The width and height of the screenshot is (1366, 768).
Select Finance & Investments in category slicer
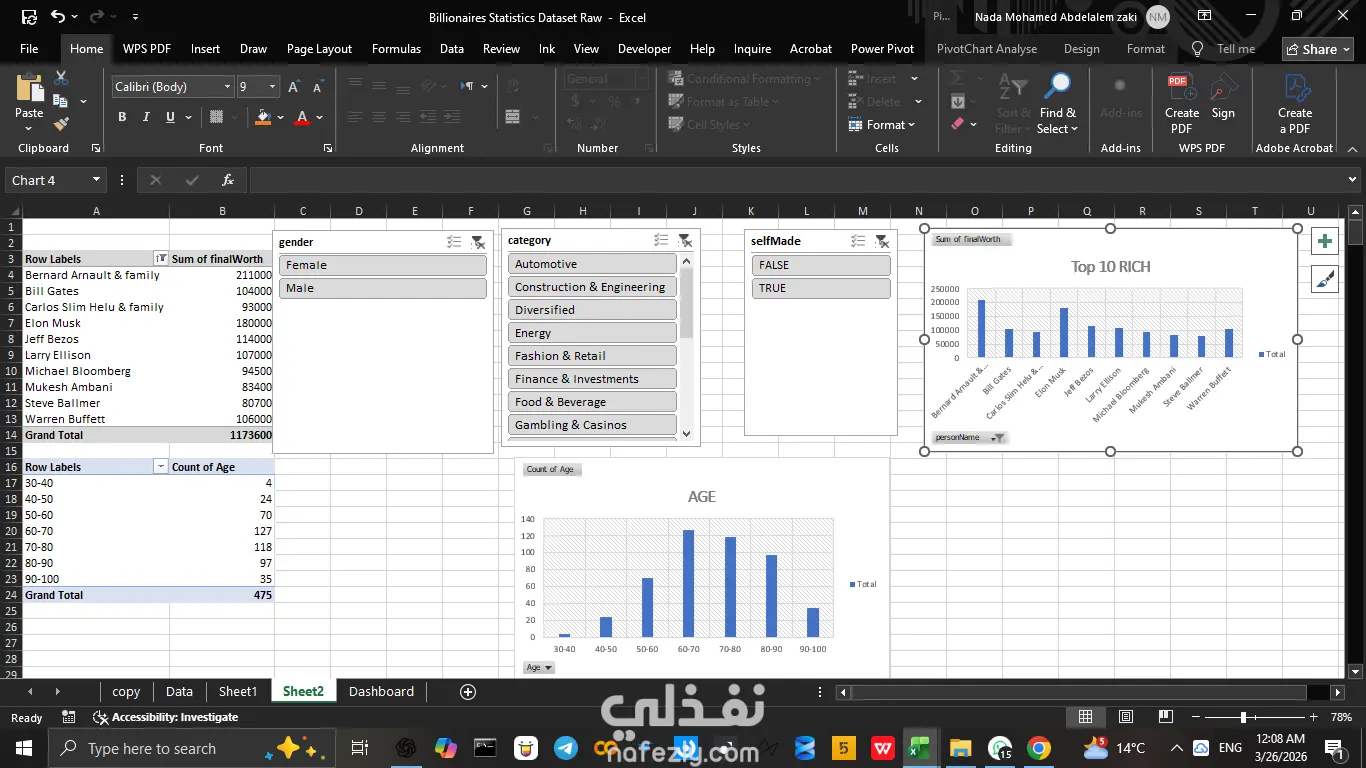[592, 379]
